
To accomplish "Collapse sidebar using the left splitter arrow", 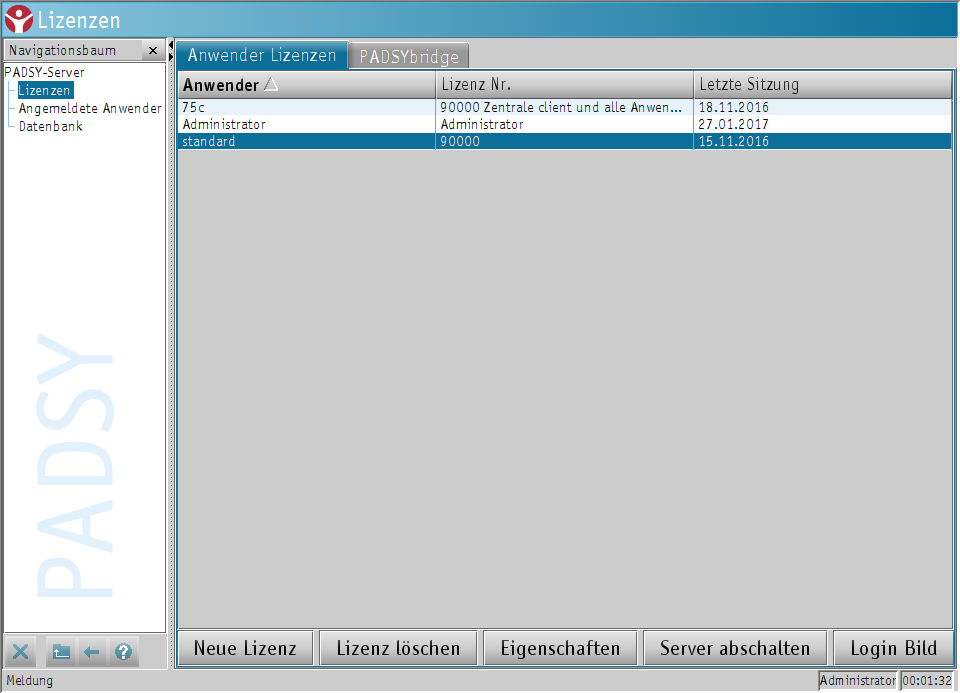I will [171, 45].
